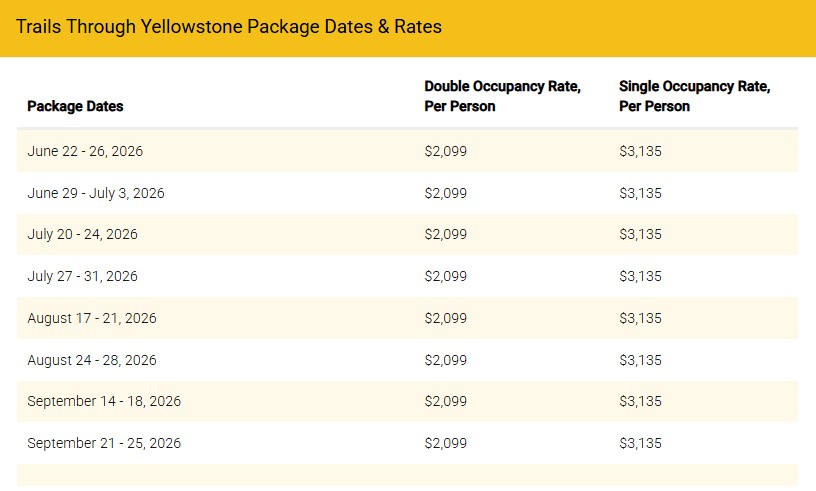This screenshot has height=491, width=816.
Task: Select the $3,135 rate for September 21 - 25
Action: click(x=641, y=443)
